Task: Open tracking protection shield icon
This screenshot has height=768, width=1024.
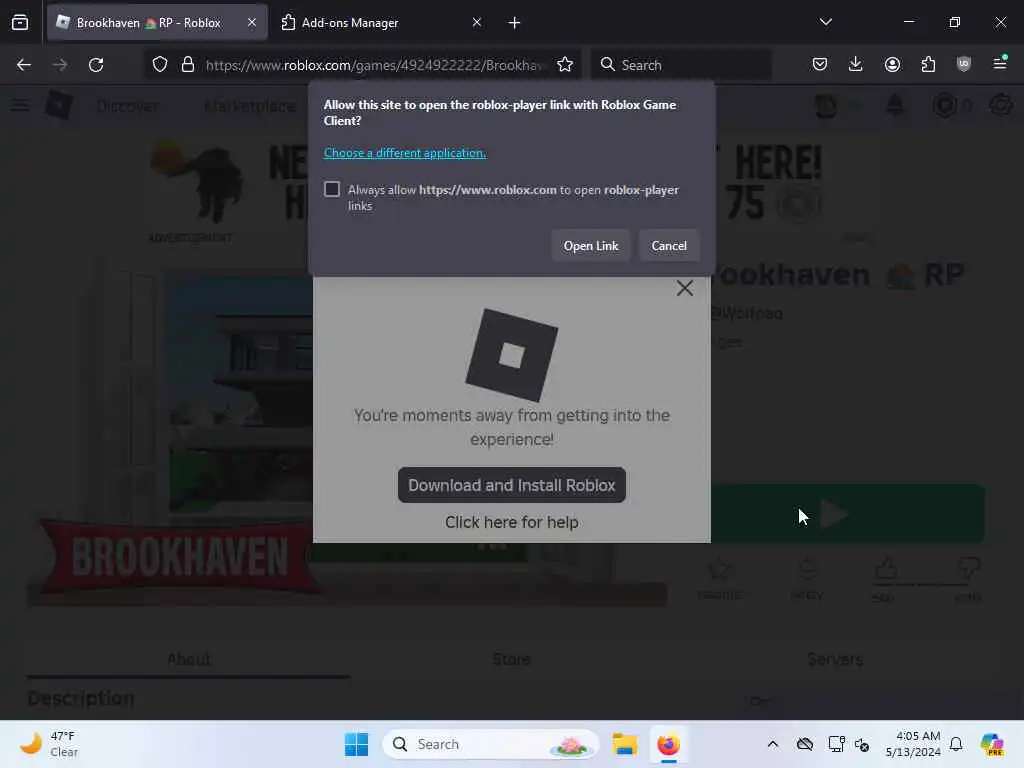Action: 160,64
